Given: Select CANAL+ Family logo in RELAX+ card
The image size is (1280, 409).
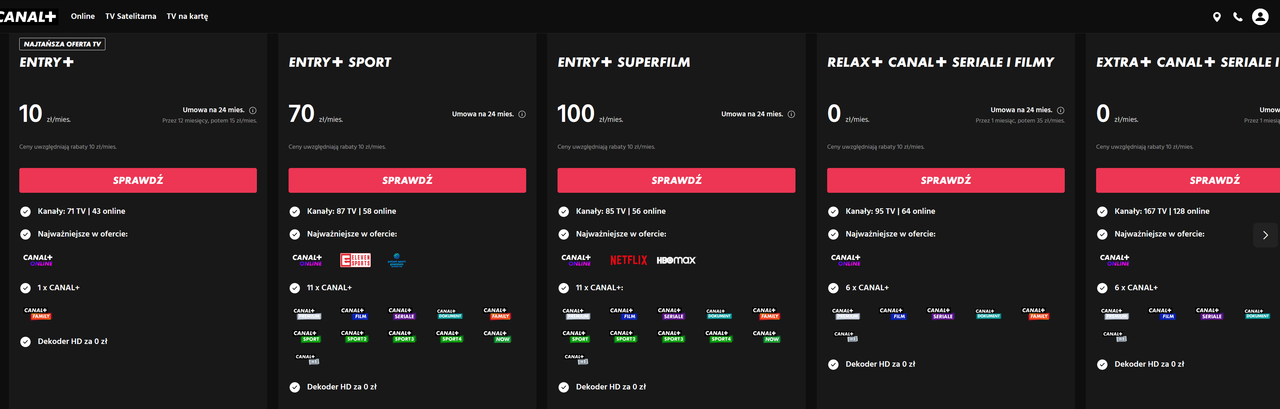Looking at the screenshot, I should click(x=1036, y=313).
